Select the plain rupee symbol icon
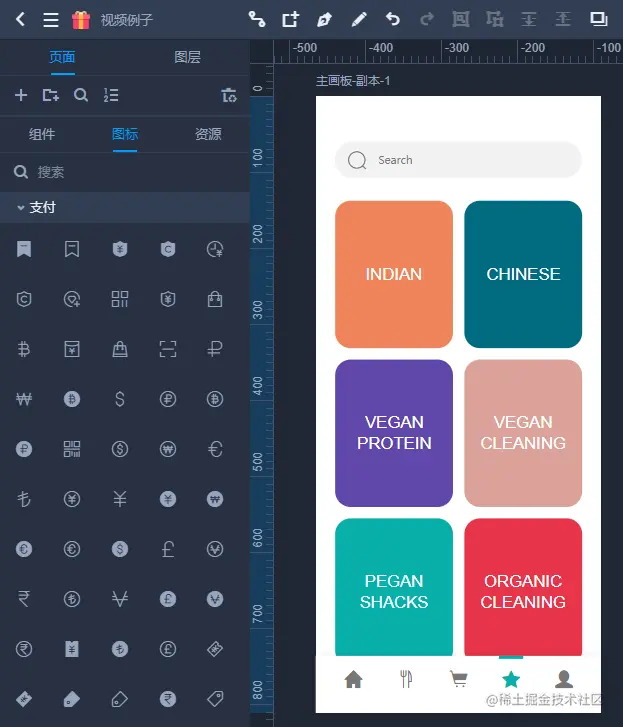Image resolution: width=623 pixels, height=727 pixels. (24, 599)
